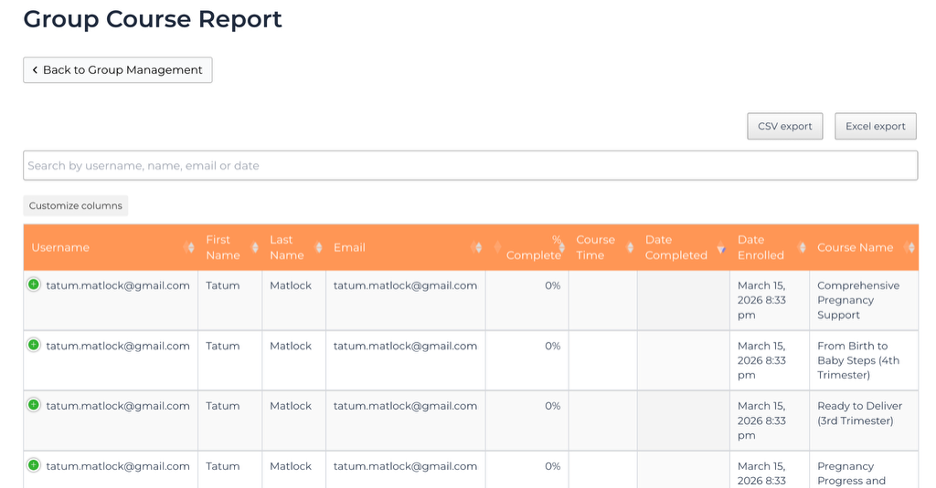Select 0% value in Ready to Deliver row
The height and width of the screenshot is (488, 936).
click(x=553, y=406)
